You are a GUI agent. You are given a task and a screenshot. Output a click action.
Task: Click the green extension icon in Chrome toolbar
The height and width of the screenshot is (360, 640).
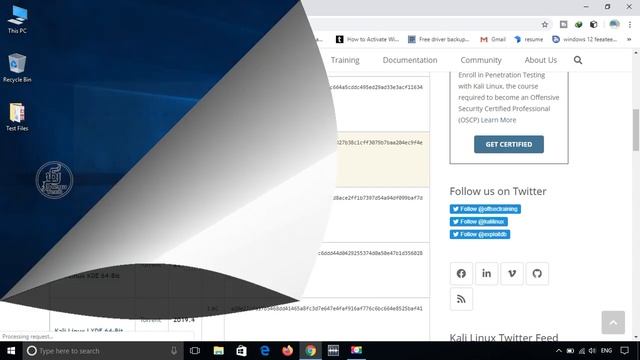pos(578,24)
